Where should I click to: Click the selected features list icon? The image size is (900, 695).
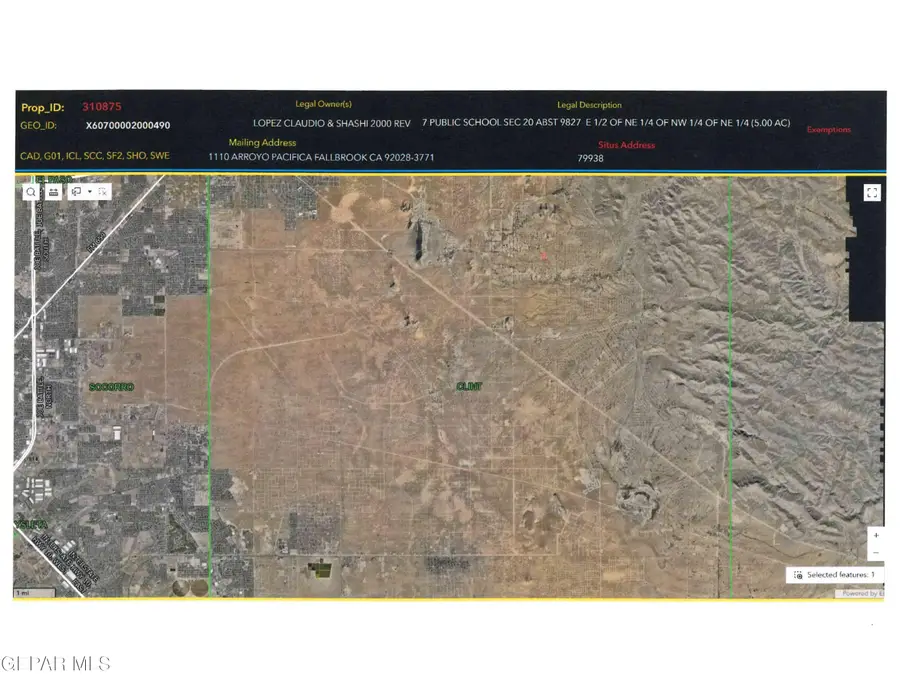coord(799,574)
